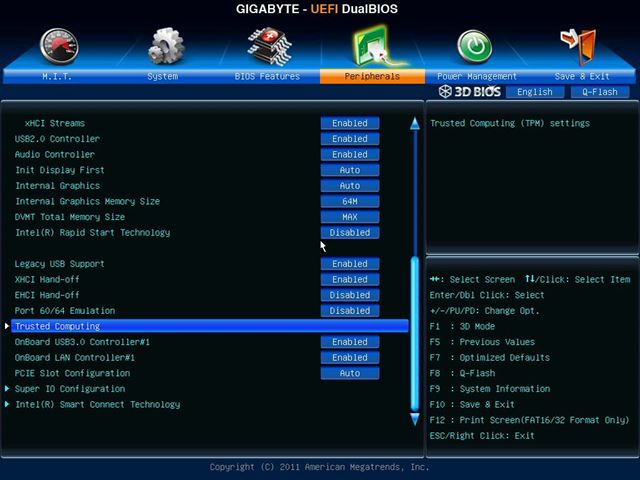640x480 pixels.
Task: Click the English language button
Action: (x=535, y=92)
